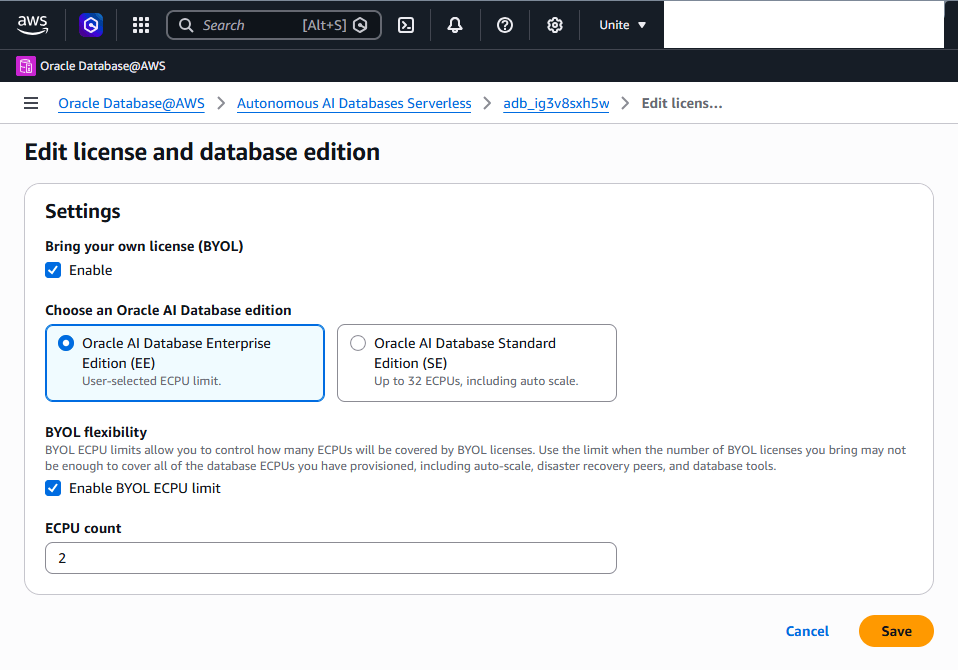Toggle the hamburger side navigation
958x670 pixels.
[x=31, y=103]
